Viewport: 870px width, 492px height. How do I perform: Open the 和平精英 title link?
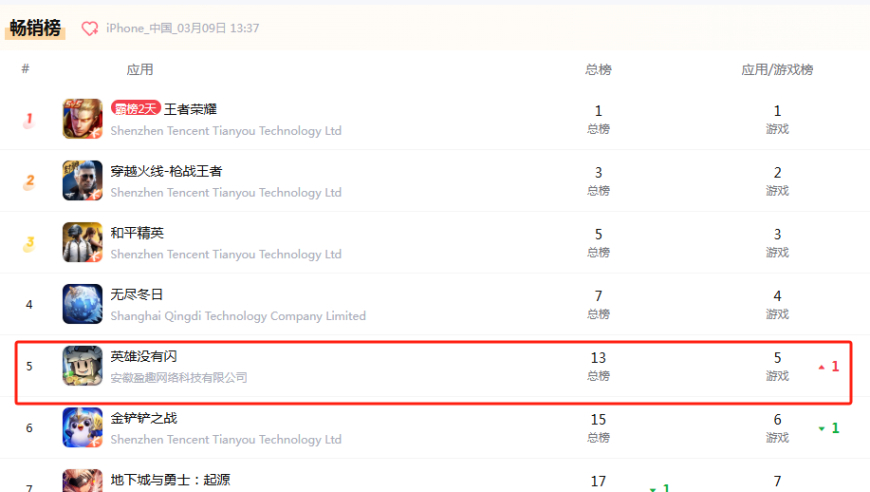[x=137, y=232]
